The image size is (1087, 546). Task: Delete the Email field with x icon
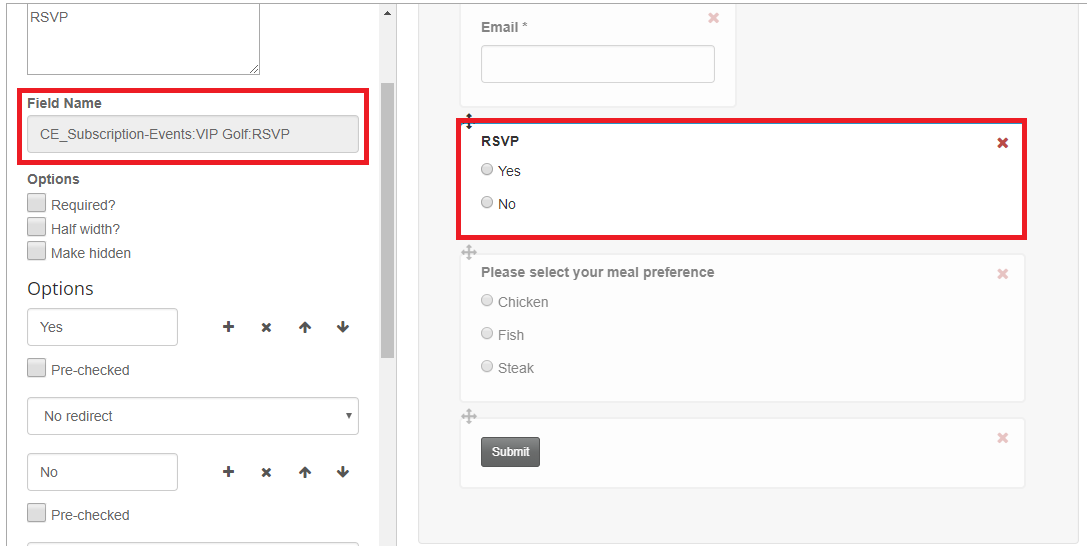coord(713,18)
